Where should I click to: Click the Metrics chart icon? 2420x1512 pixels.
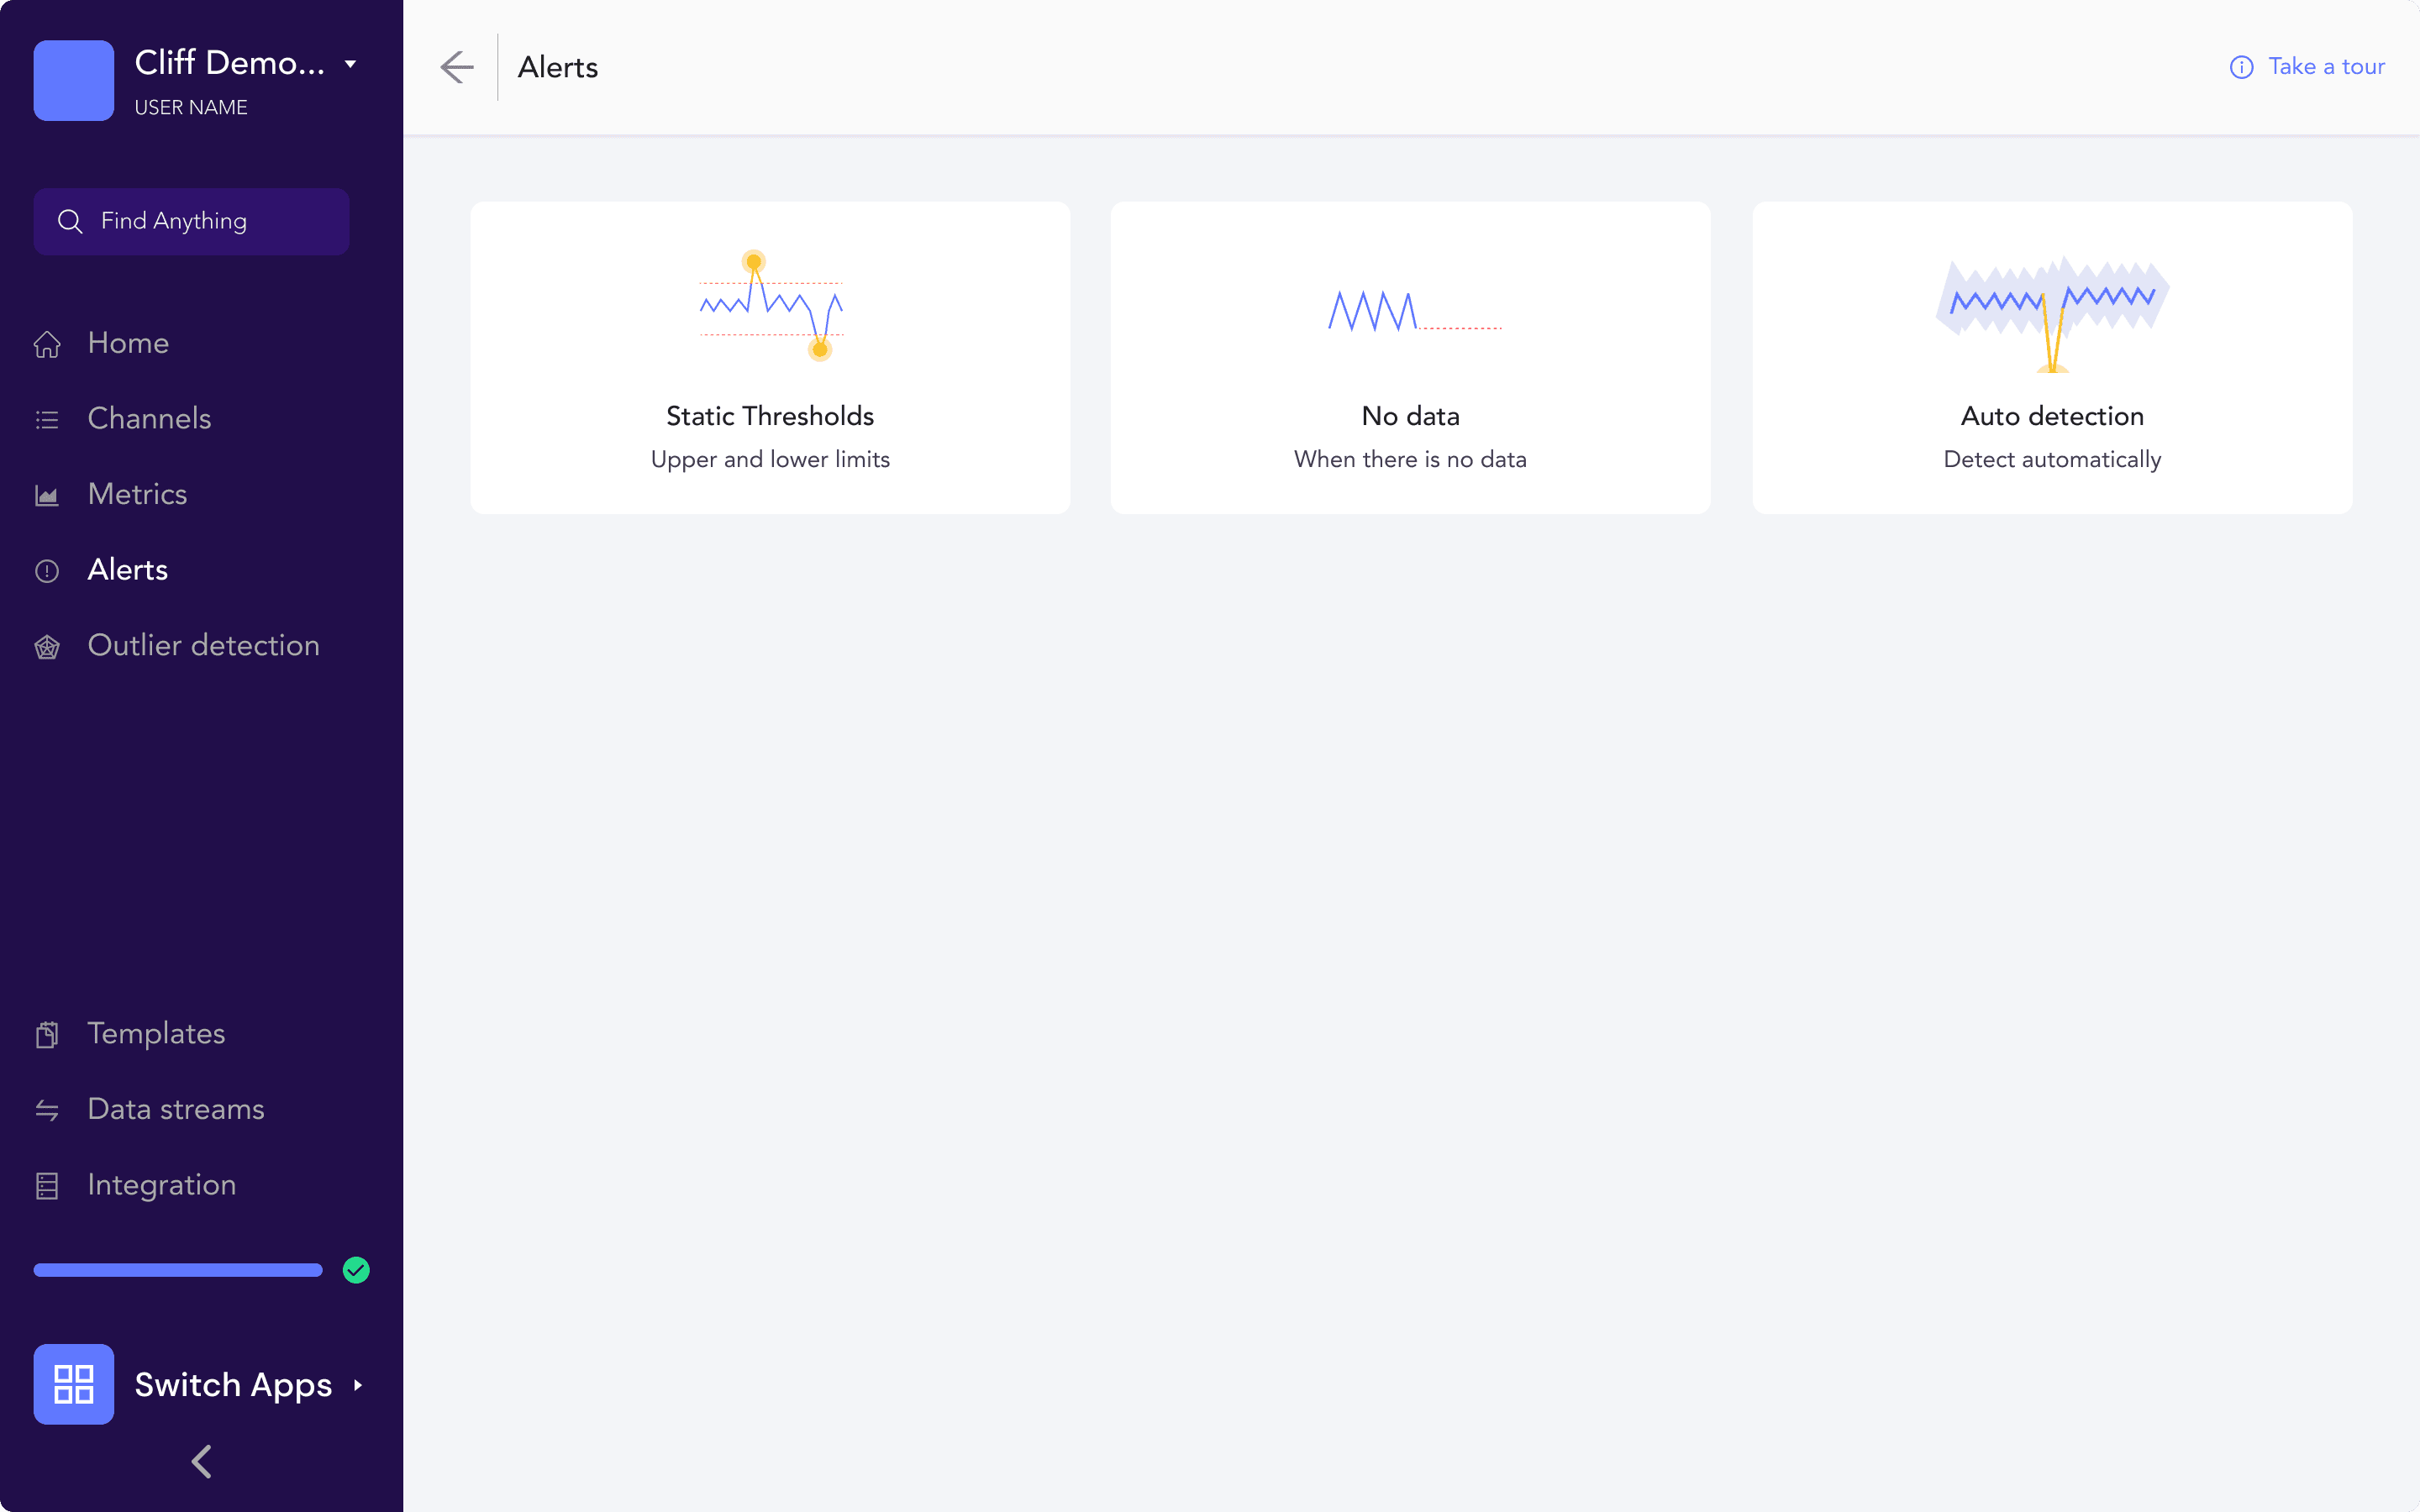[47, 495]
